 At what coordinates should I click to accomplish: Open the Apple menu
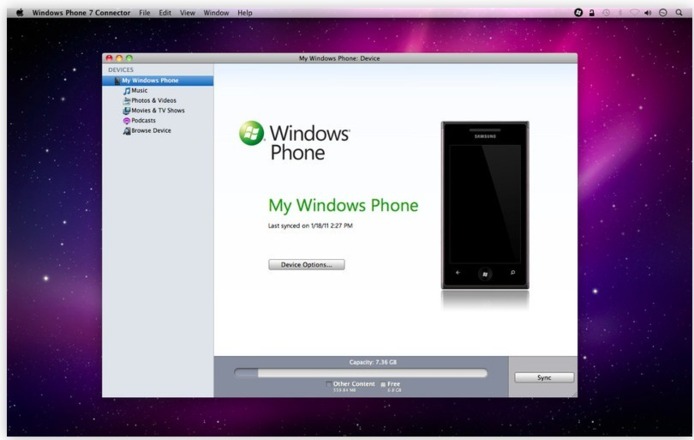pyautogui.click(x=19, y=13)
